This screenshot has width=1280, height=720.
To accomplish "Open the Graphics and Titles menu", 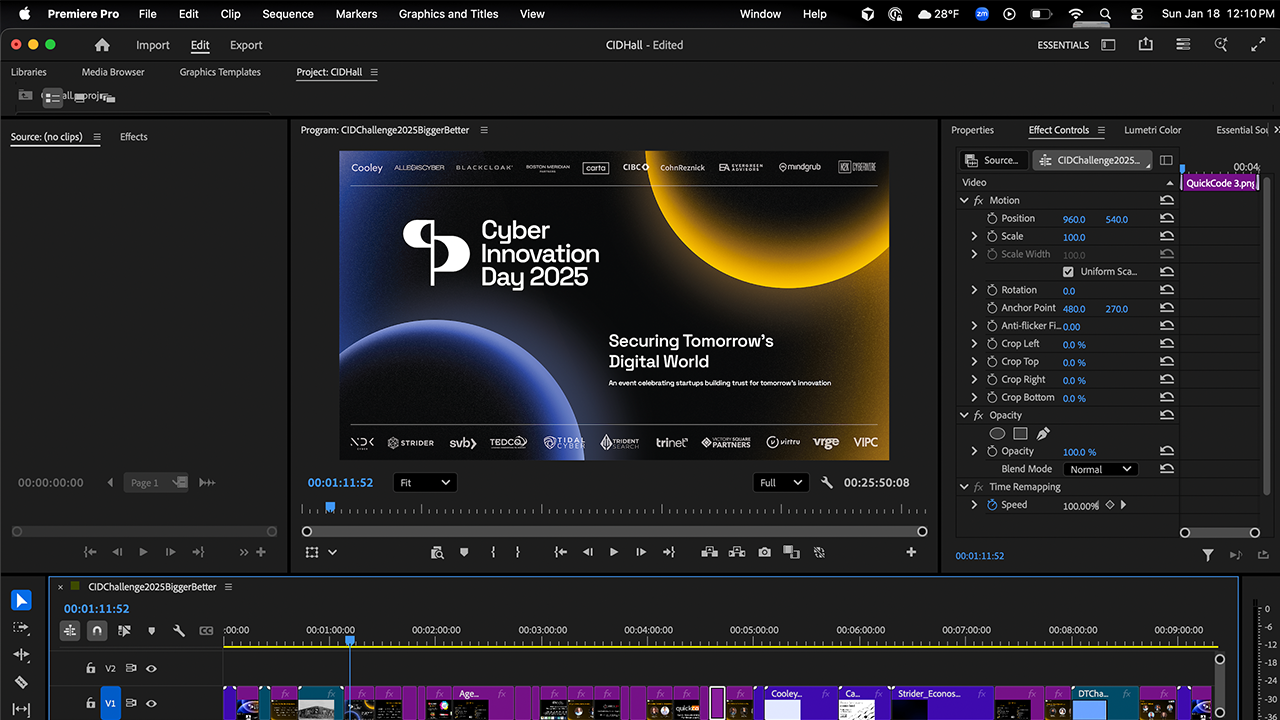I will 448,14.
